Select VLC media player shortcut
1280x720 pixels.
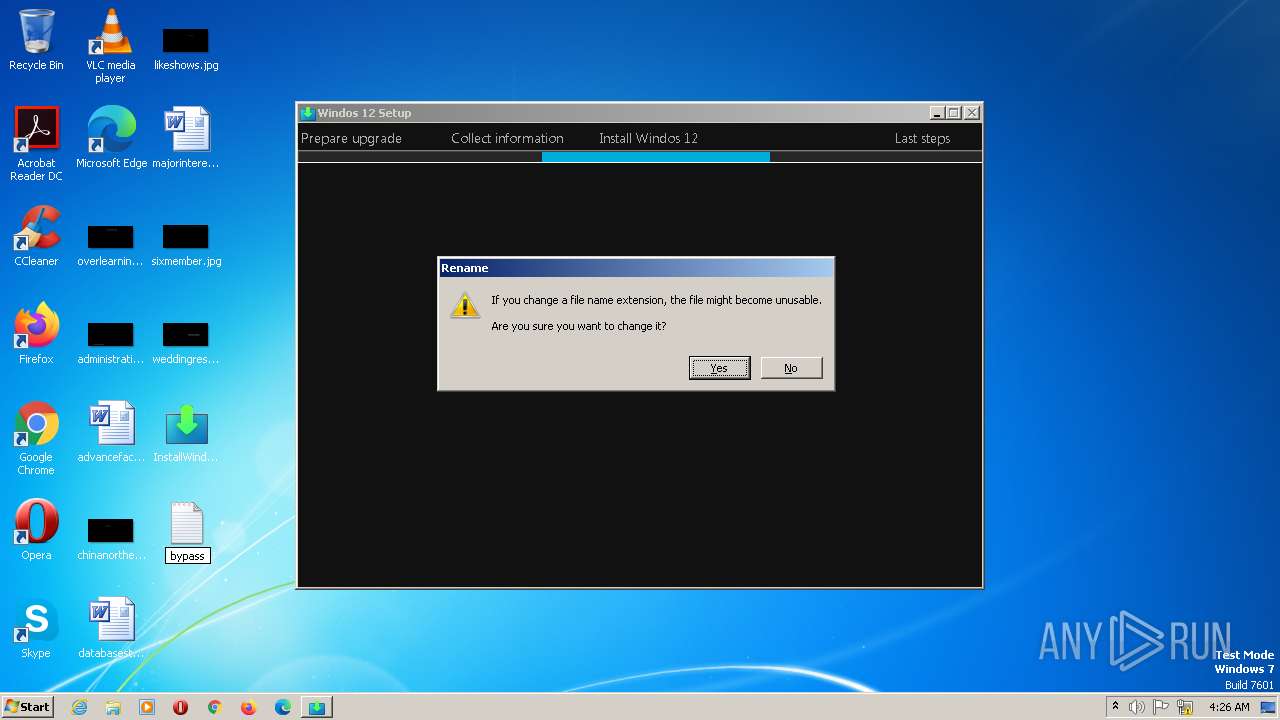(x=110, y=46)
